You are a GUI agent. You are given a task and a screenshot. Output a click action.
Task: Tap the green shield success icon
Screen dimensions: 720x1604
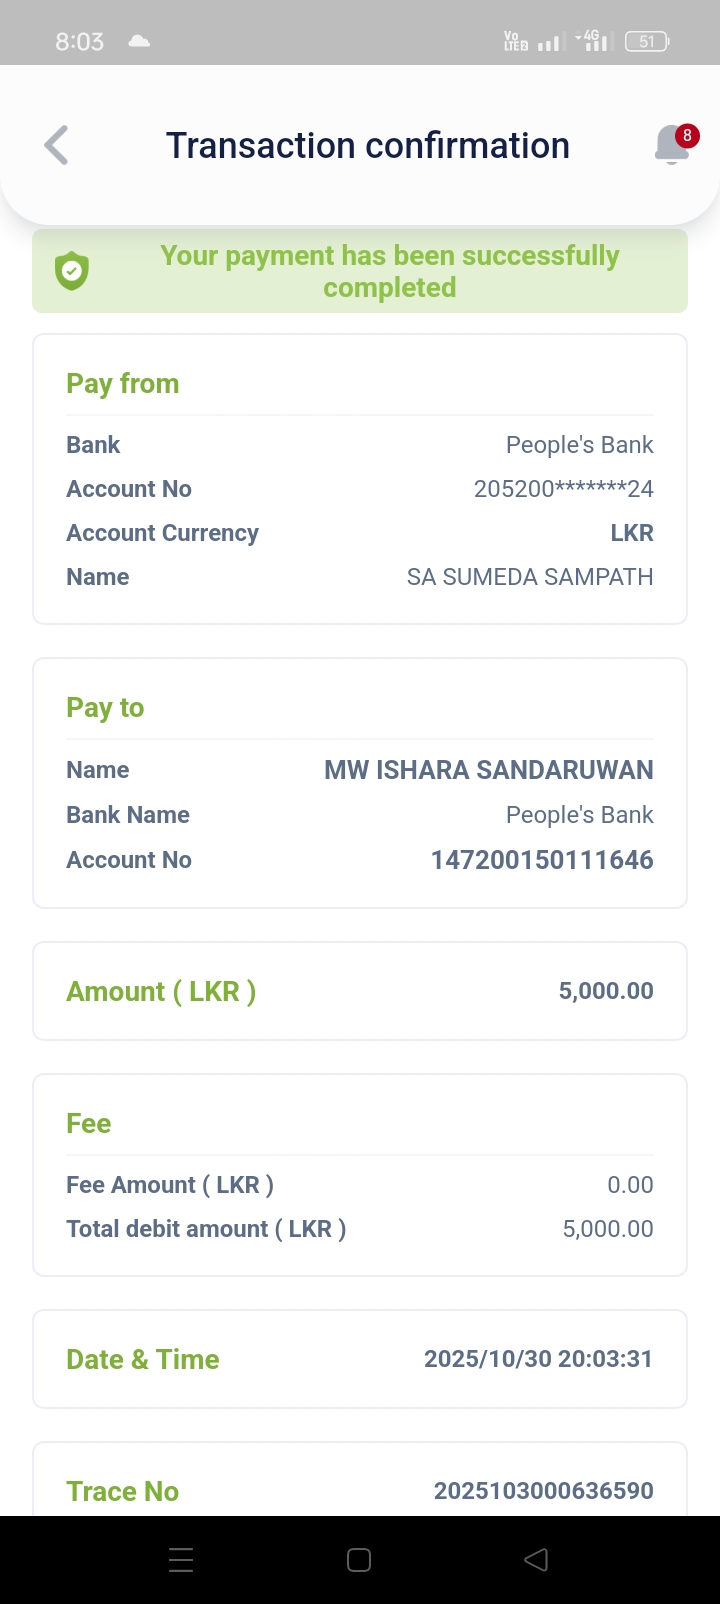(72, 271)
